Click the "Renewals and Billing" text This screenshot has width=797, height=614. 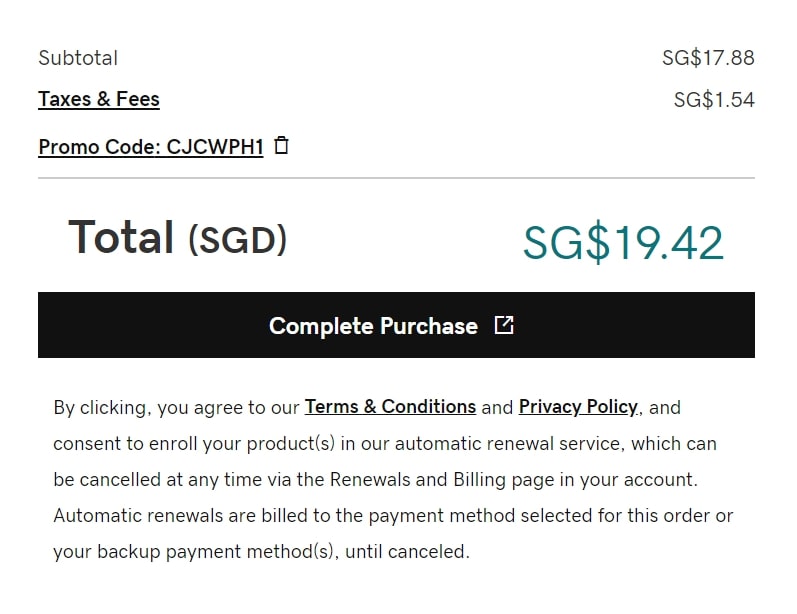[x=417, y=479]
